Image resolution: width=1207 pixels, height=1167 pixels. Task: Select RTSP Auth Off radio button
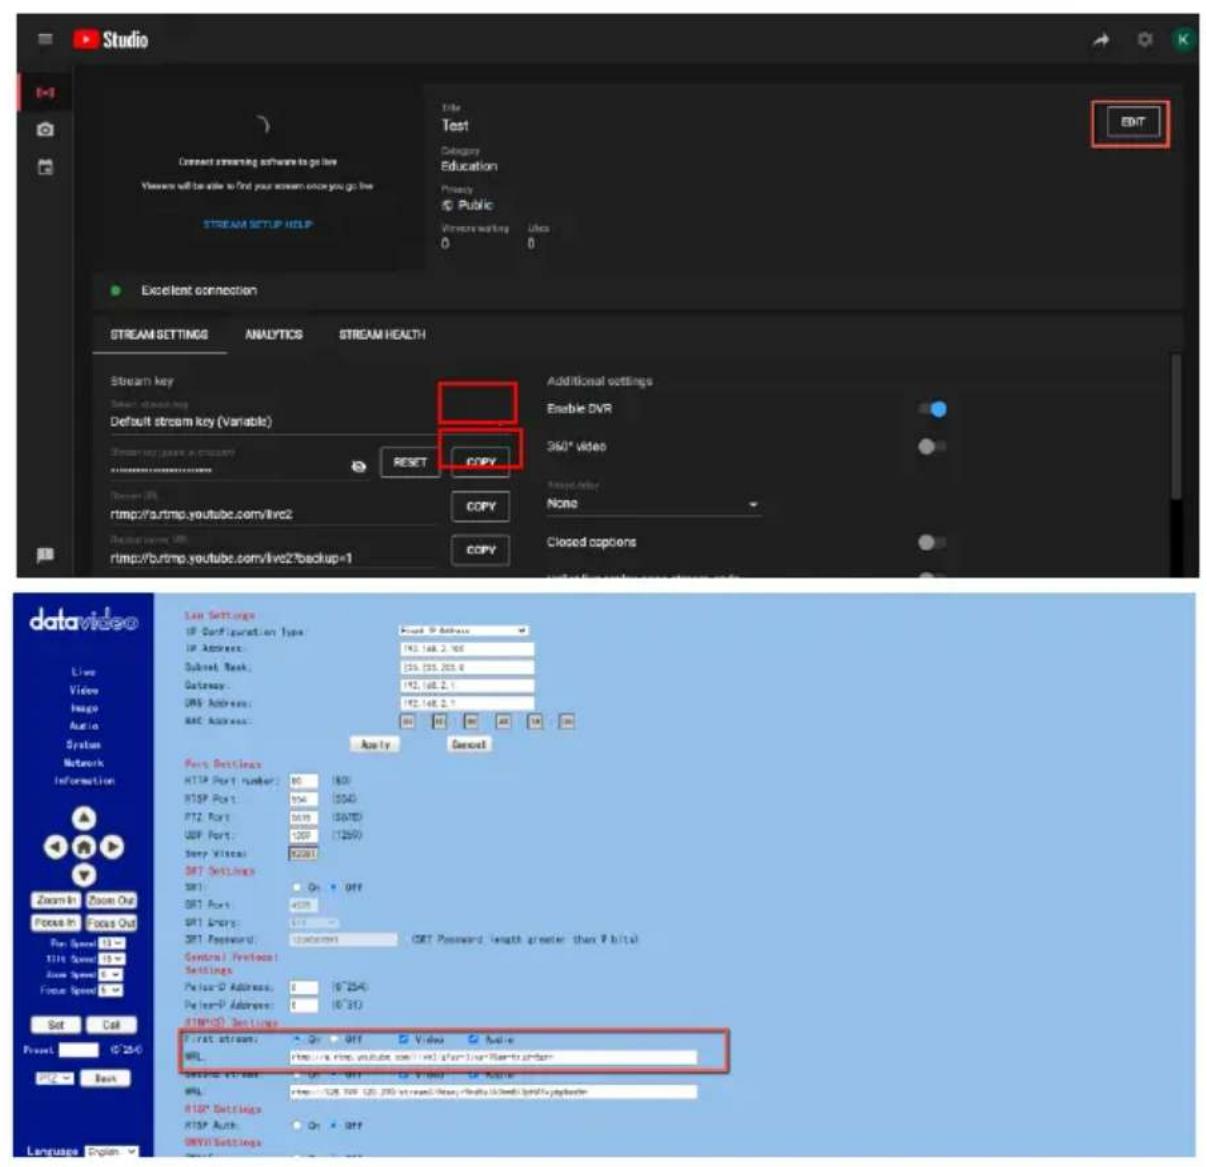click(334, 1125)
